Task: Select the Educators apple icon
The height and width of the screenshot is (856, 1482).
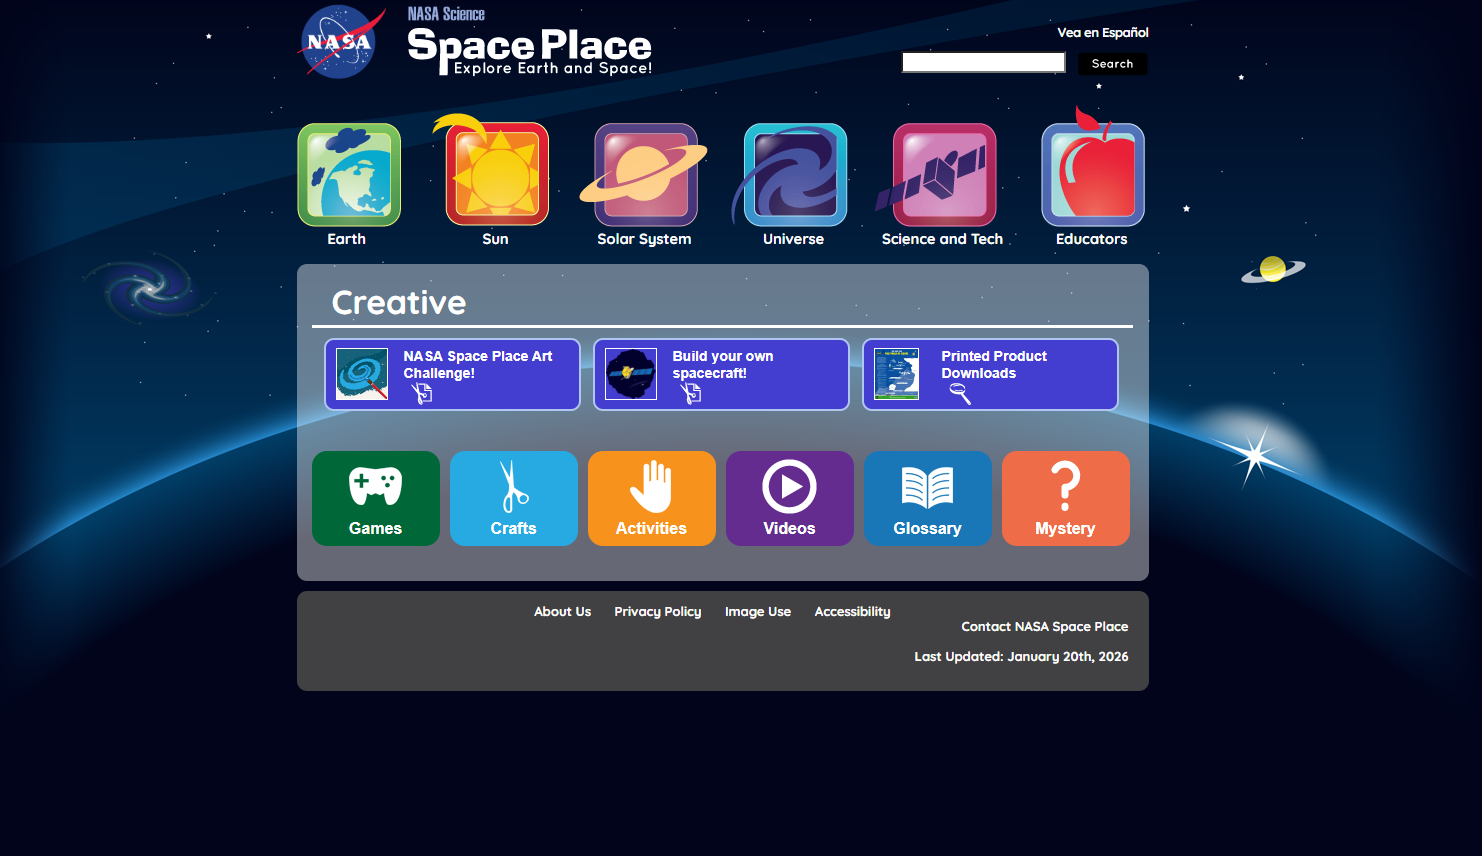Action: [1092, 174]
